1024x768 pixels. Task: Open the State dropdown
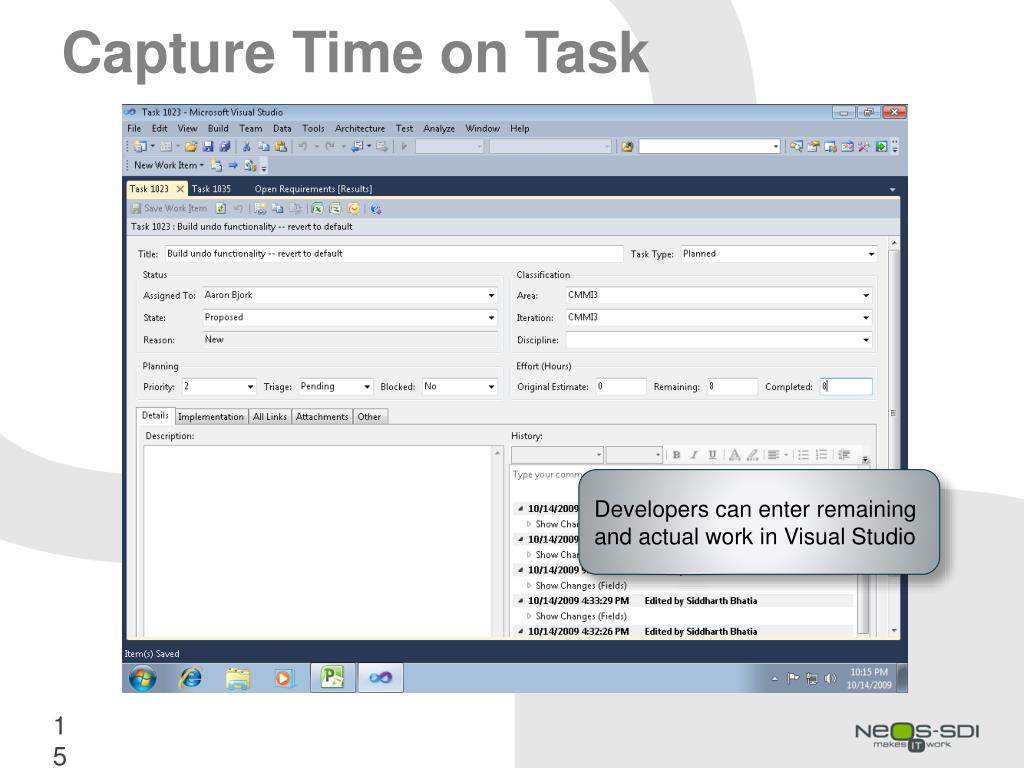[x=491, y=318]
